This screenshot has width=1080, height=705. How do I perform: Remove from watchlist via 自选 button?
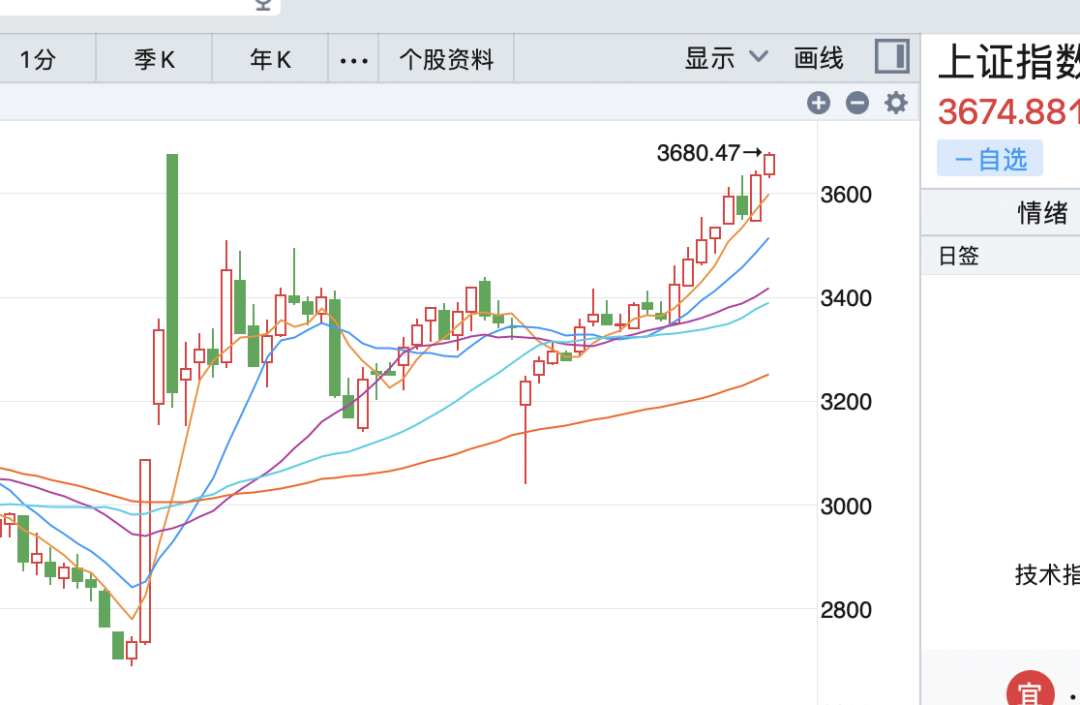pyautogui.click(x=990, y=159)
